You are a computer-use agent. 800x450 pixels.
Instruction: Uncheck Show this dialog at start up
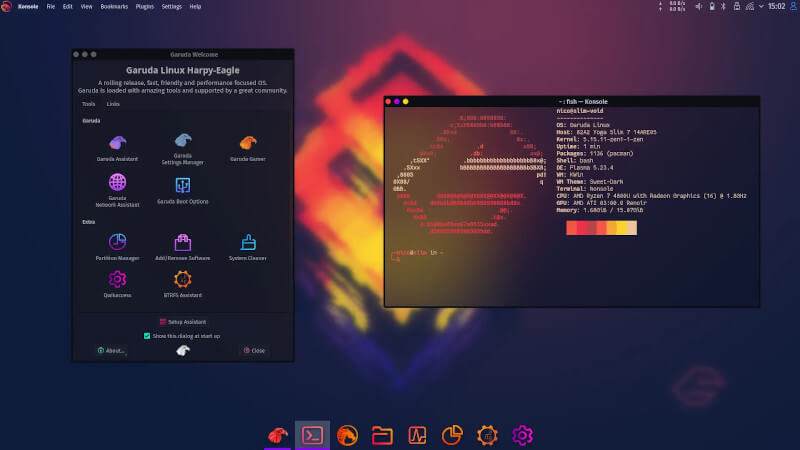tap(147, 336)
